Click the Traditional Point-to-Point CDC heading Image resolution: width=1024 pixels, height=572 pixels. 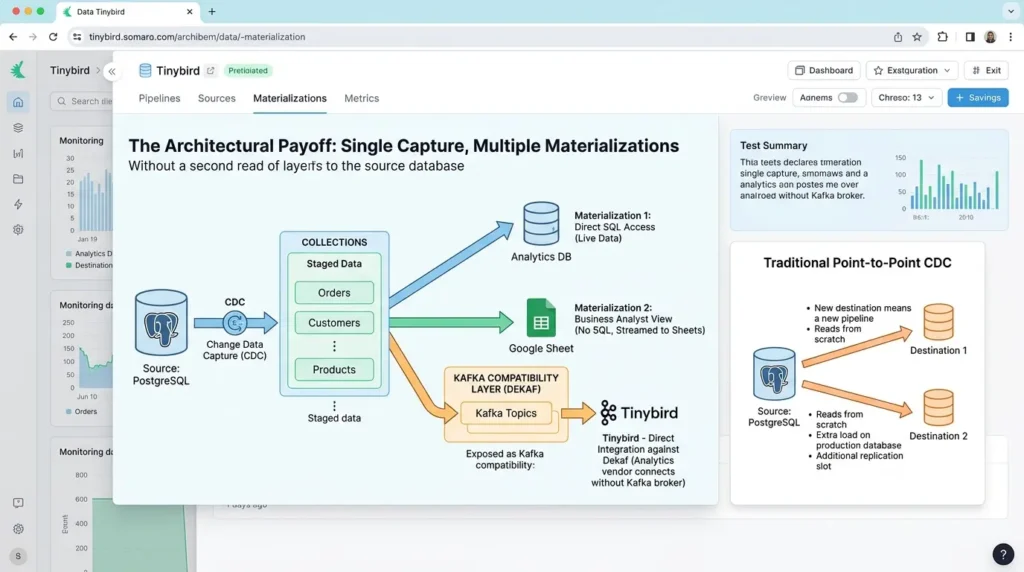click(x=857, y=262)
